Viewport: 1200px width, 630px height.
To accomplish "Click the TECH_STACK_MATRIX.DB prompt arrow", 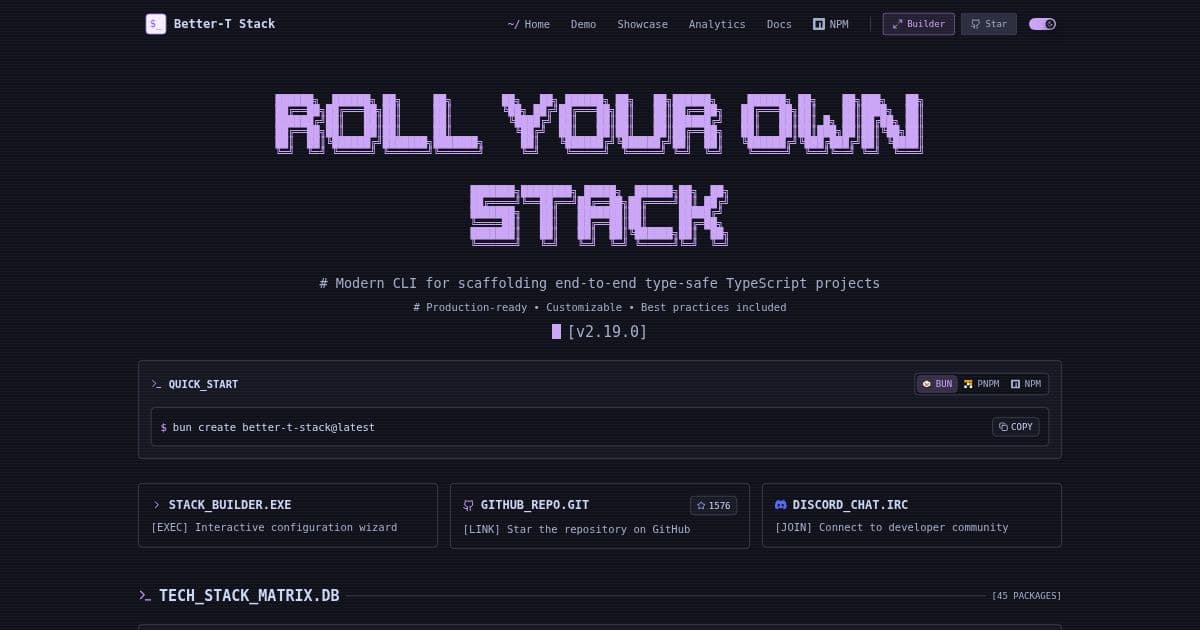I will (145, 595).
